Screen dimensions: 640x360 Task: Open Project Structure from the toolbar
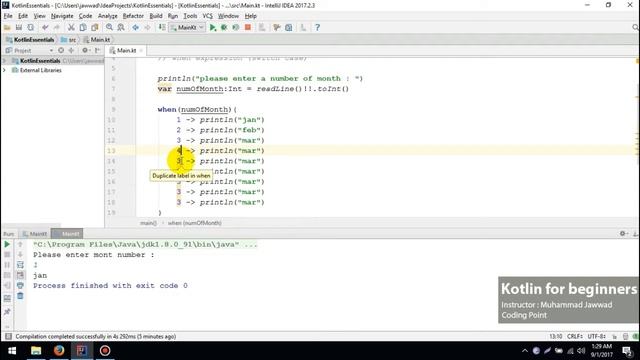[x=289, y=27]
